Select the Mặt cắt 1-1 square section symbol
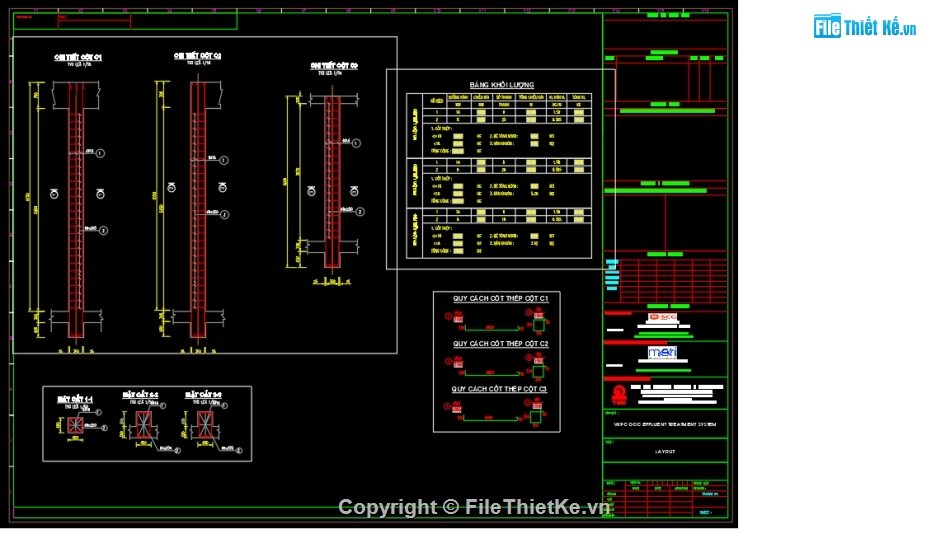Viewport: 950px width, 534px height. pyautogui.click(x=74, y=426)
